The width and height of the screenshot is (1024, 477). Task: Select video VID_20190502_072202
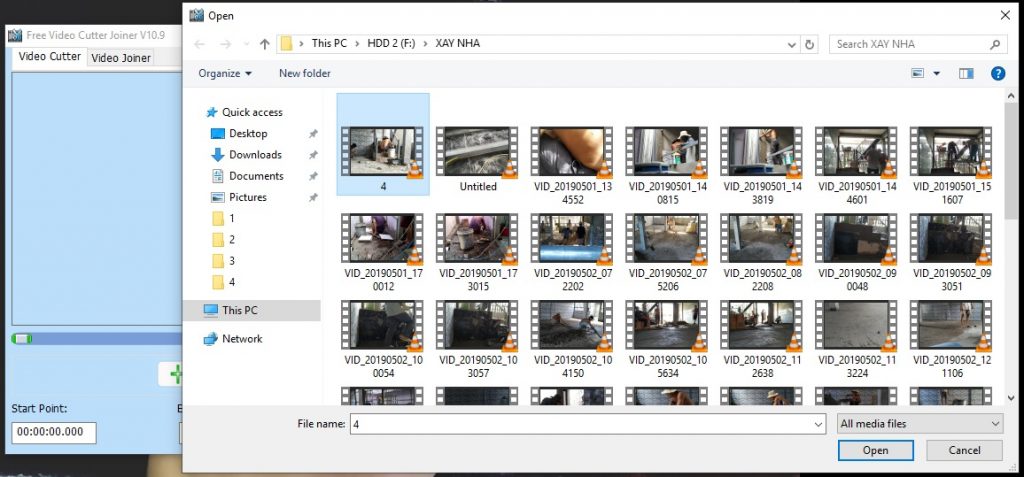[x=572, y=253]
